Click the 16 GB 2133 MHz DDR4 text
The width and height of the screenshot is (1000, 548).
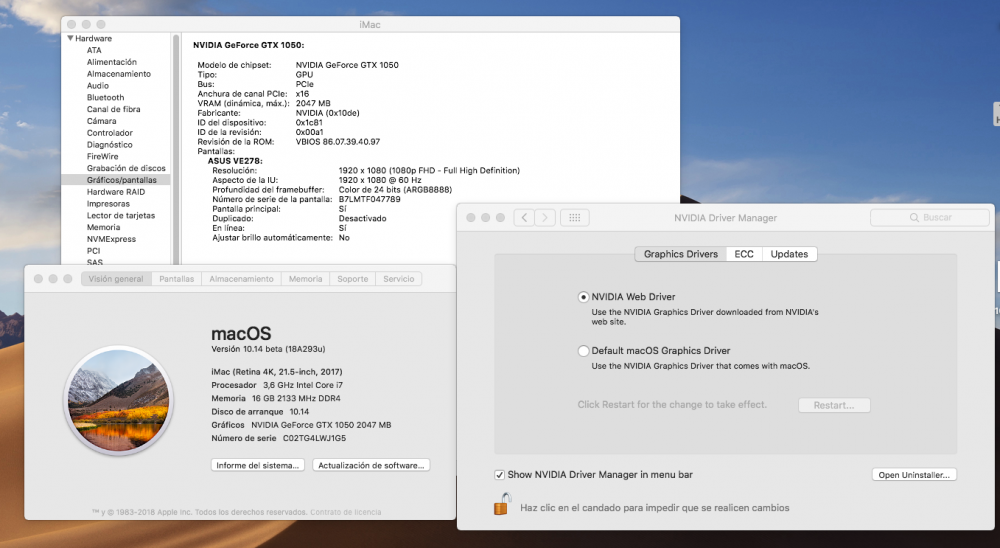click(x=297, y=398)
